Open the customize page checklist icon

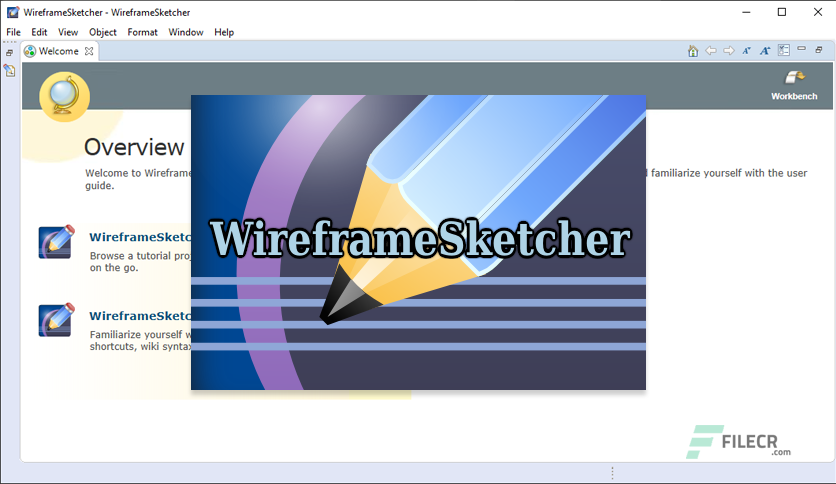(x=784, y=50)
